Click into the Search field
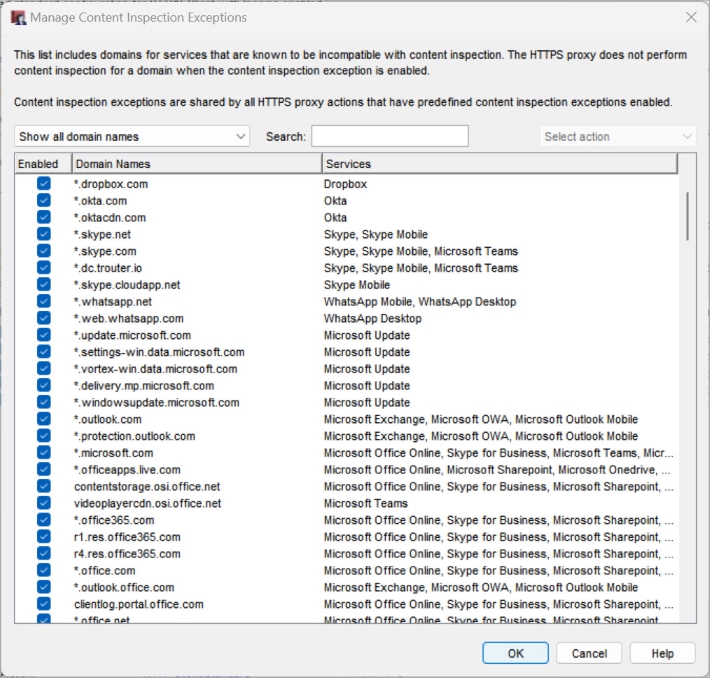Viewport: 710px width, 678px height. point(390,136)
